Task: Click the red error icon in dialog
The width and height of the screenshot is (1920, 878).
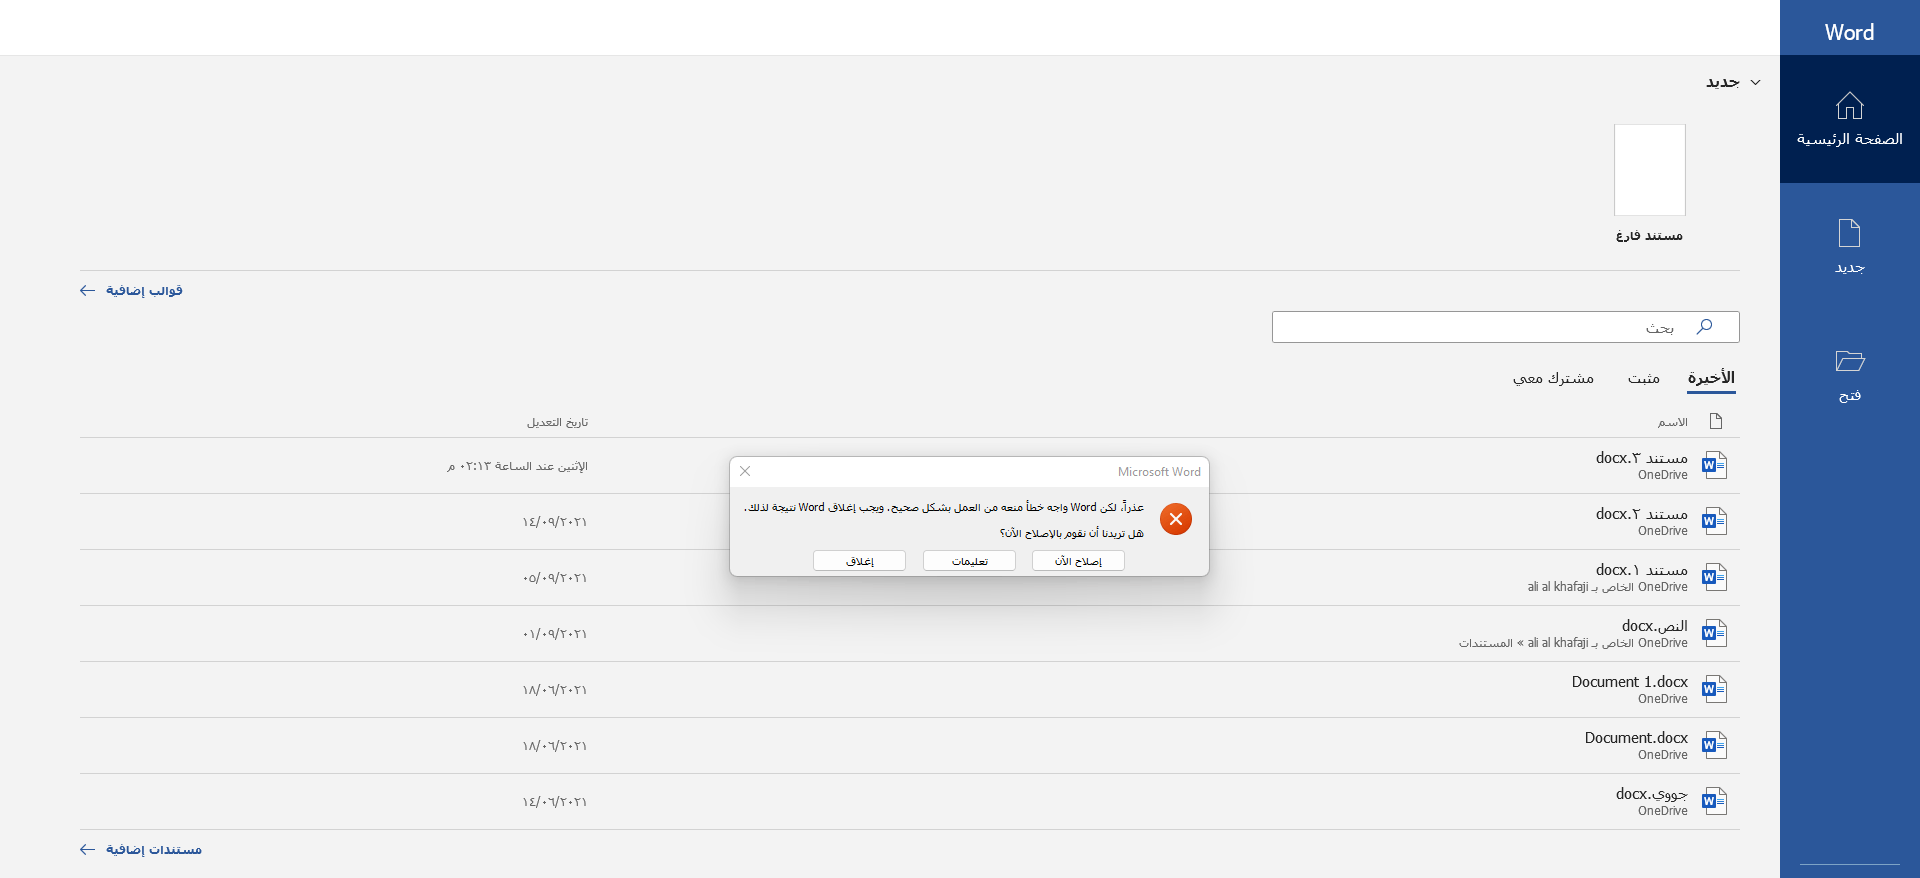Action: tap(1176, 519)
